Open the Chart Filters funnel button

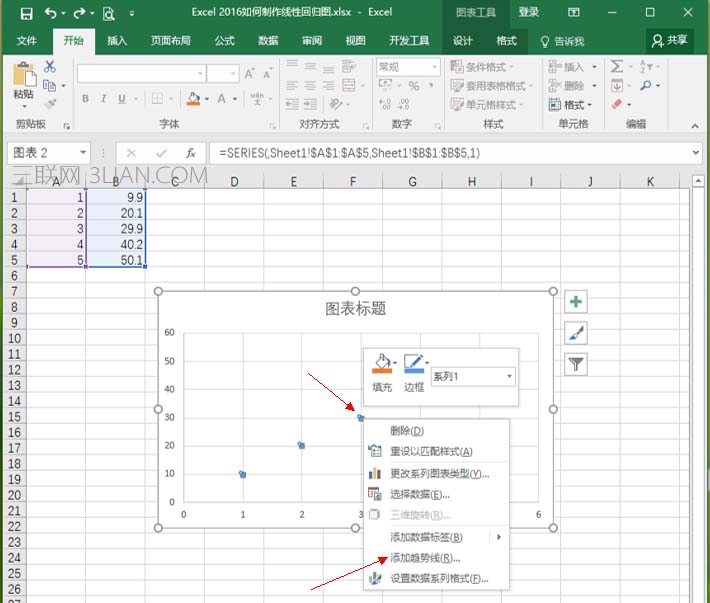click(576, 364)
